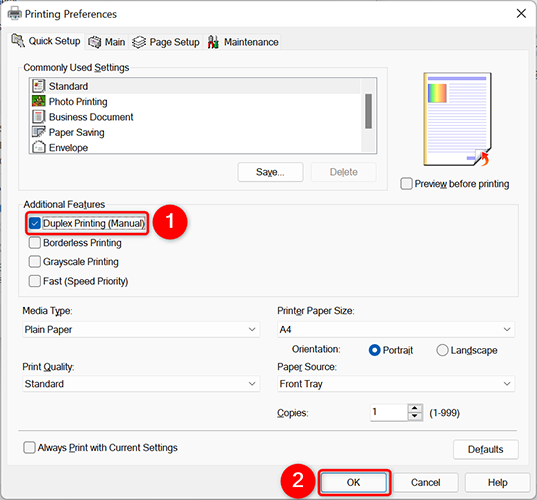Choose the Envelope profile icon
537x500 pixels.
pos(38,147)
